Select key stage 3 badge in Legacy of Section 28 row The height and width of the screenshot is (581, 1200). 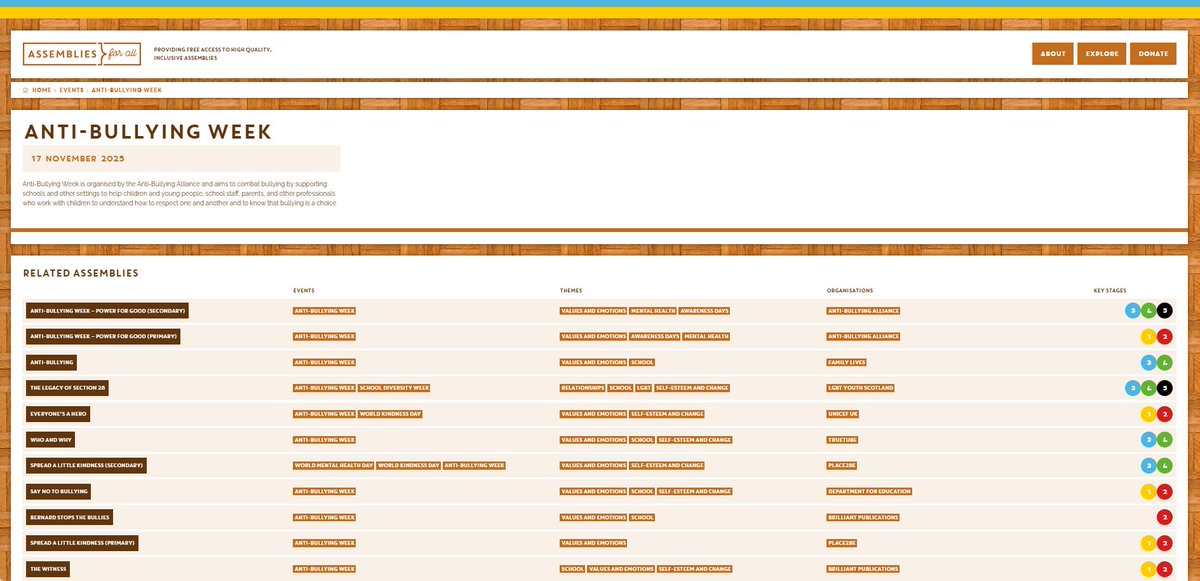(1133, 387)
